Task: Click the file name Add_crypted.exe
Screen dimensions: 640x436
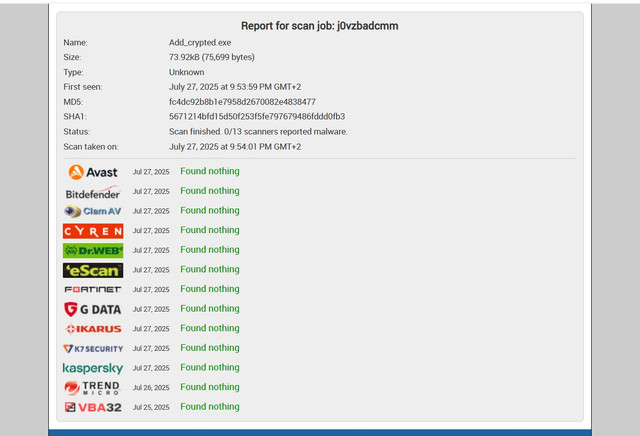Action: [200, 42]
